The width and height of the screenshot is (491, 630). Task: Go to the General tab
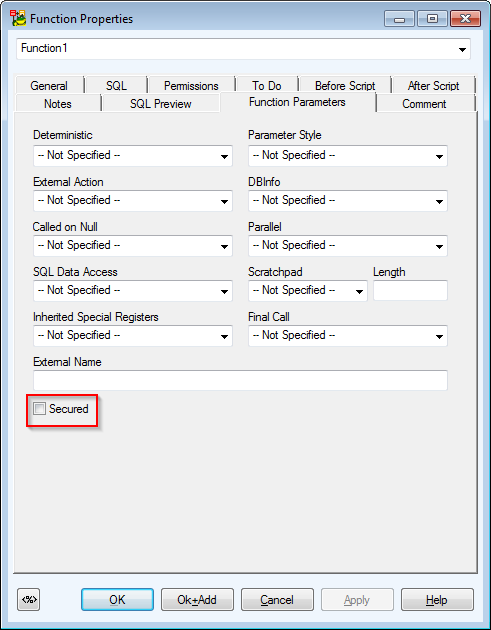[x=49, y=85]
